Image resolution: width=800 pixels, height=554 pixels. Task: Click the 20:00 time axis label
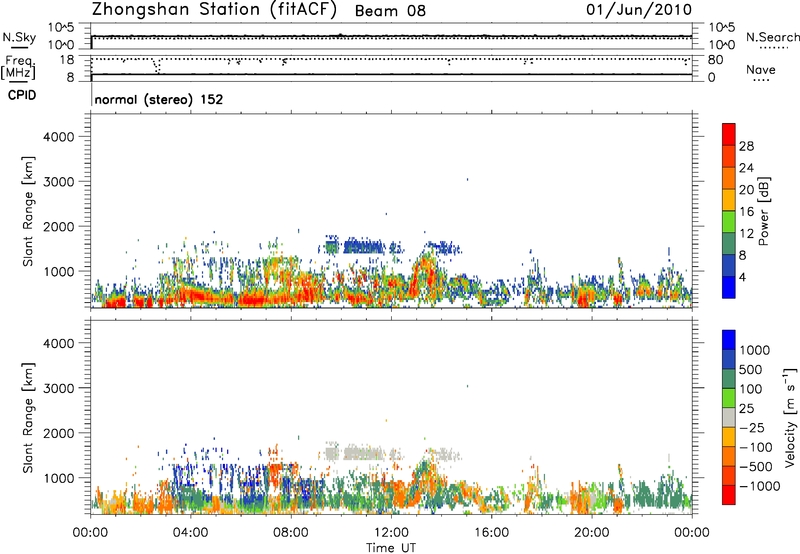[x=591, y=533]
